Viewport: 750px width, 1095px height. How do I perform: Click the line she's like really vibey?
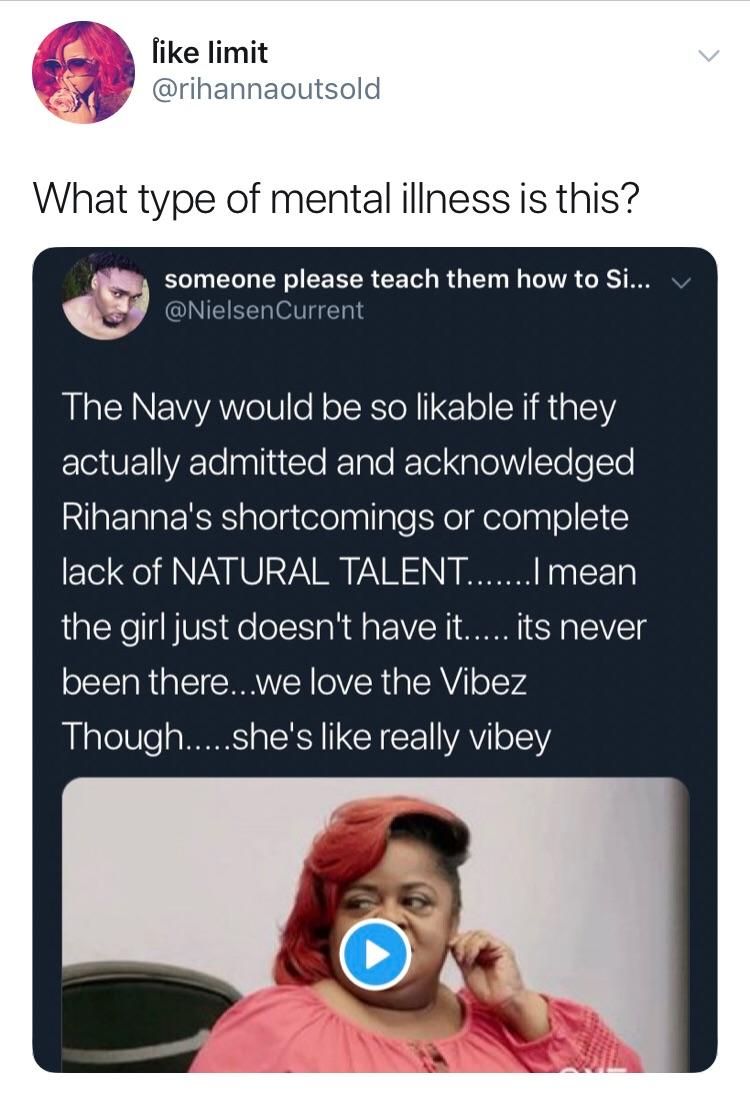392,737
